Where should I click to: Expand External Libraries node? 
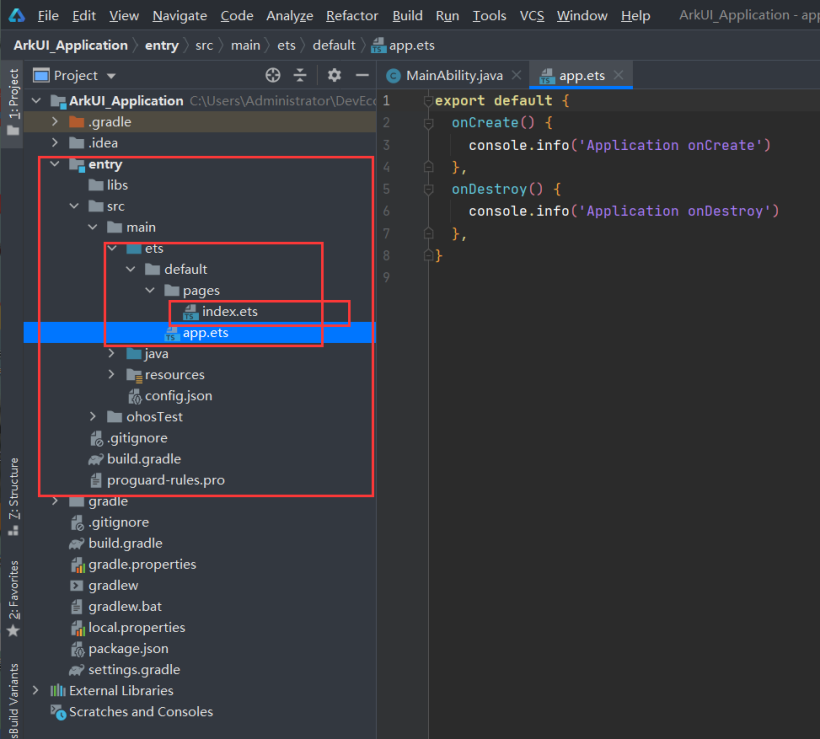tap(36, 690)
